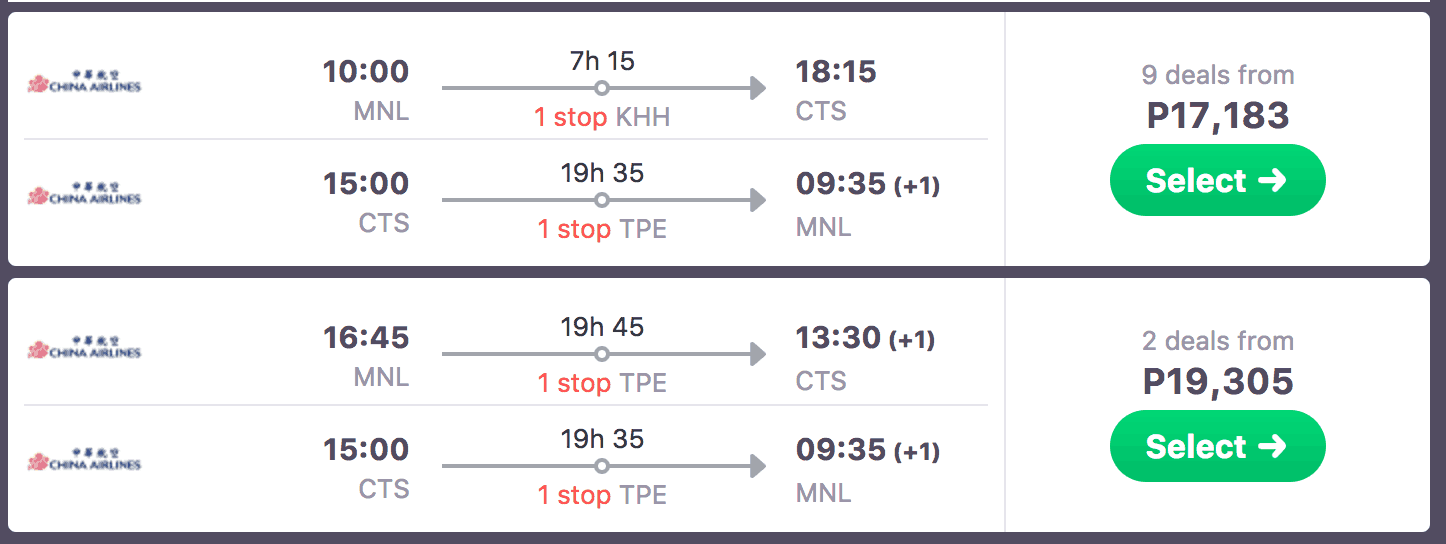Click stop marker dot on 19h 45 route line

[601, 354]
